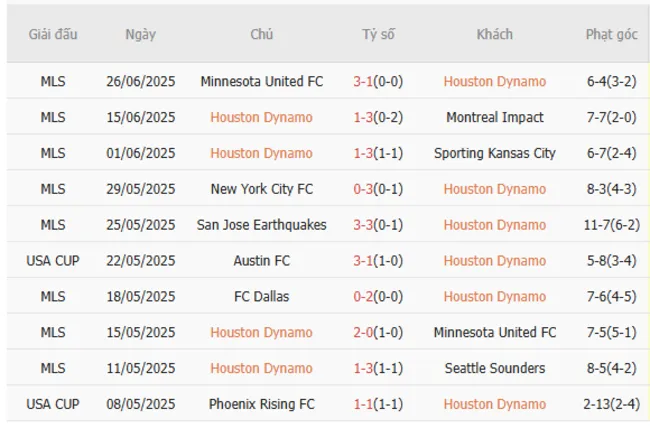The height and width of the screenshot is (428, 650).
Task: Select the 'Giải đấu' column header
Action: click(x=53, y=34)
